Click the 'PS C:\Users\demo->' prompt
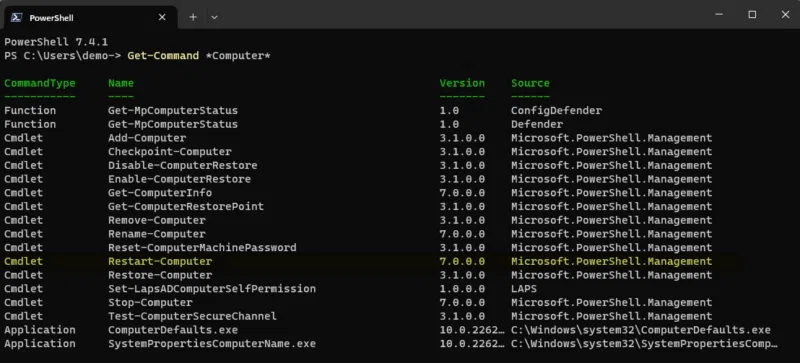Image resolution: width=800 pixels, height=363 pixels. 63,56
